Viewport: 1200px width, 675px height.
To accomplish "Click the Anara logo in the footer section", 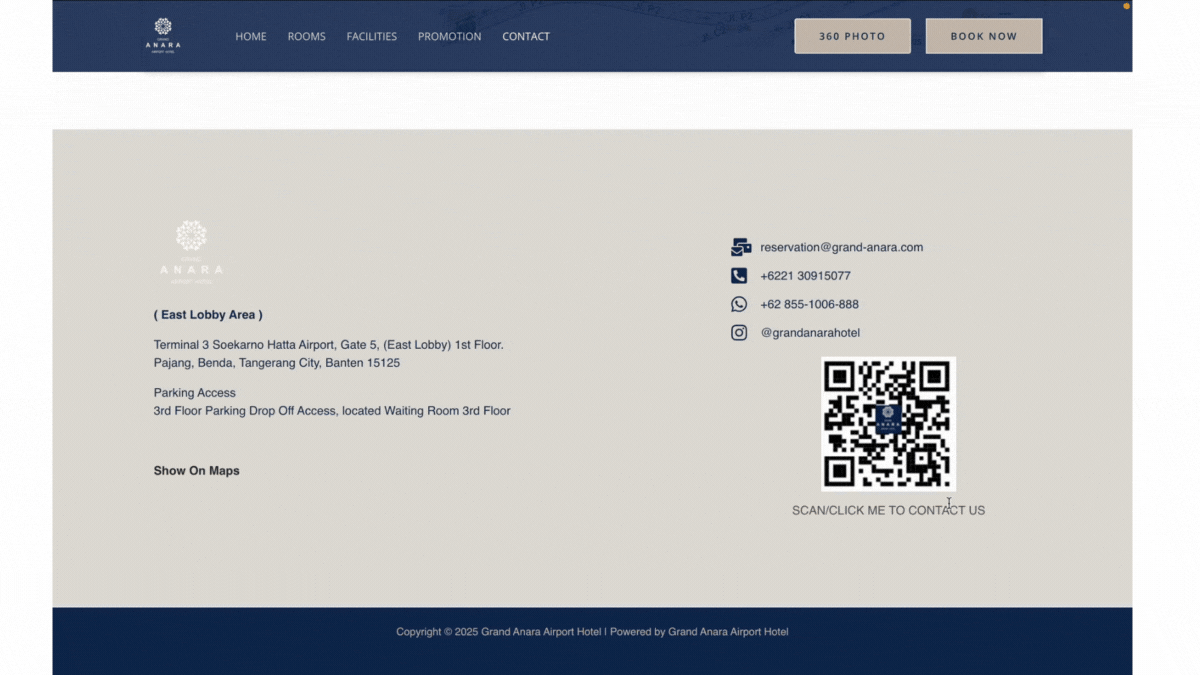I will [190, 248].
